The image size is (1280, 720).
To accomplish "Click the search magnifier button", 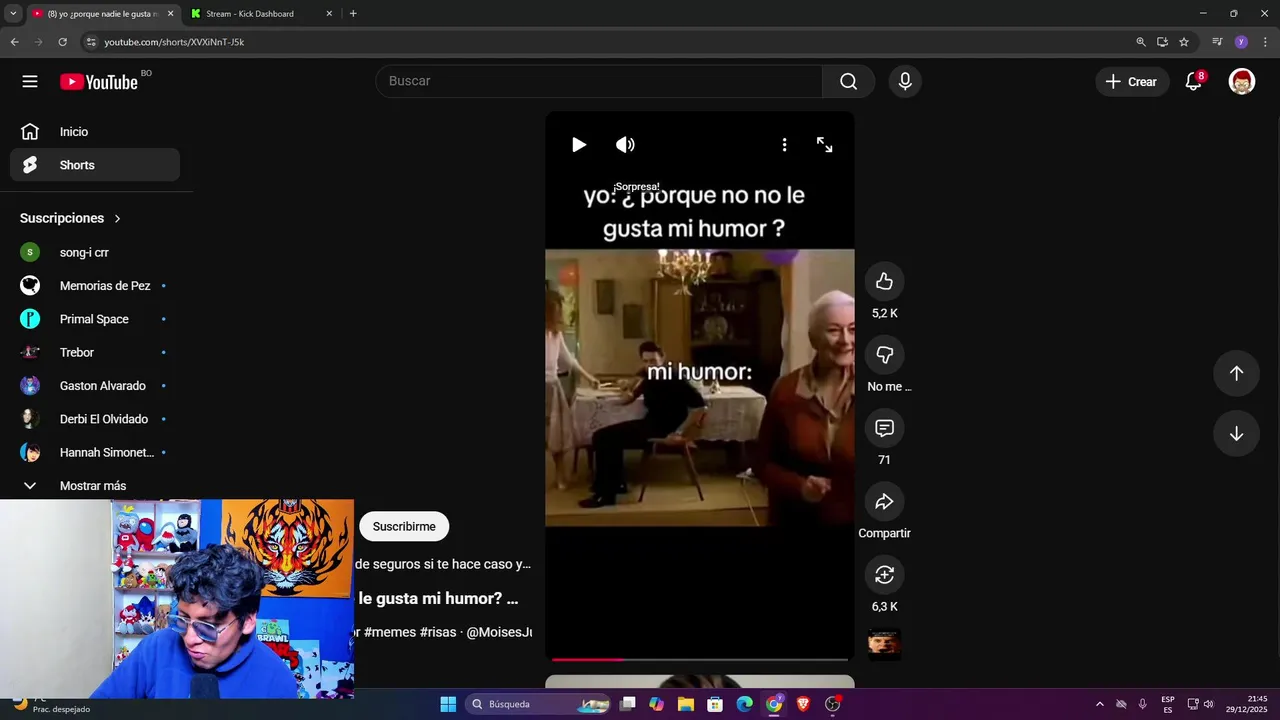I will [x=848, y=82].
